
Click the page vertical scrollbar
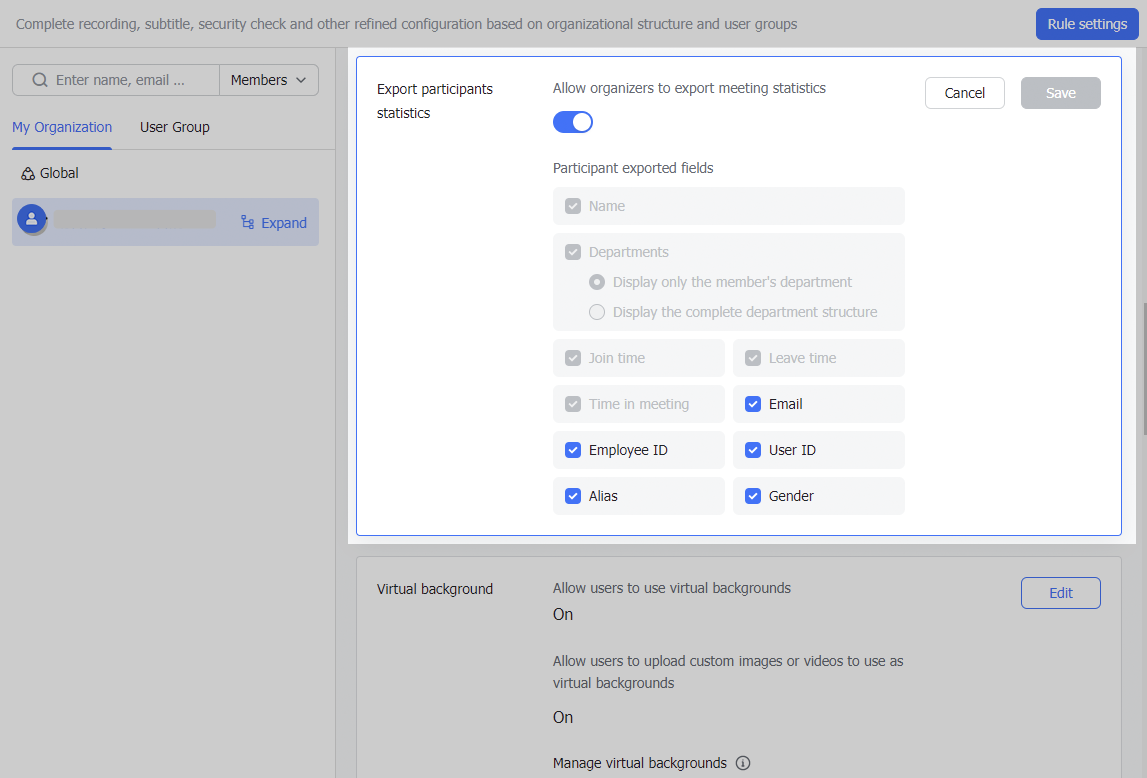click(1144, 369)
